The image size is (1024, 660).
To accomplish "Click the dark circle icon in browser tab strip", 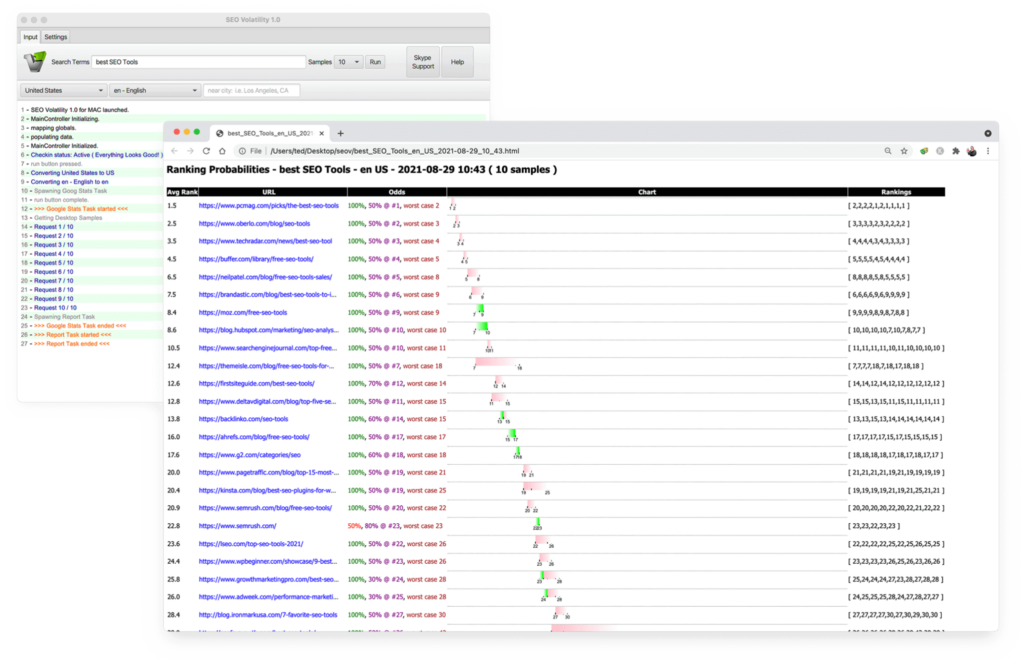I will [x=987, y=133].
